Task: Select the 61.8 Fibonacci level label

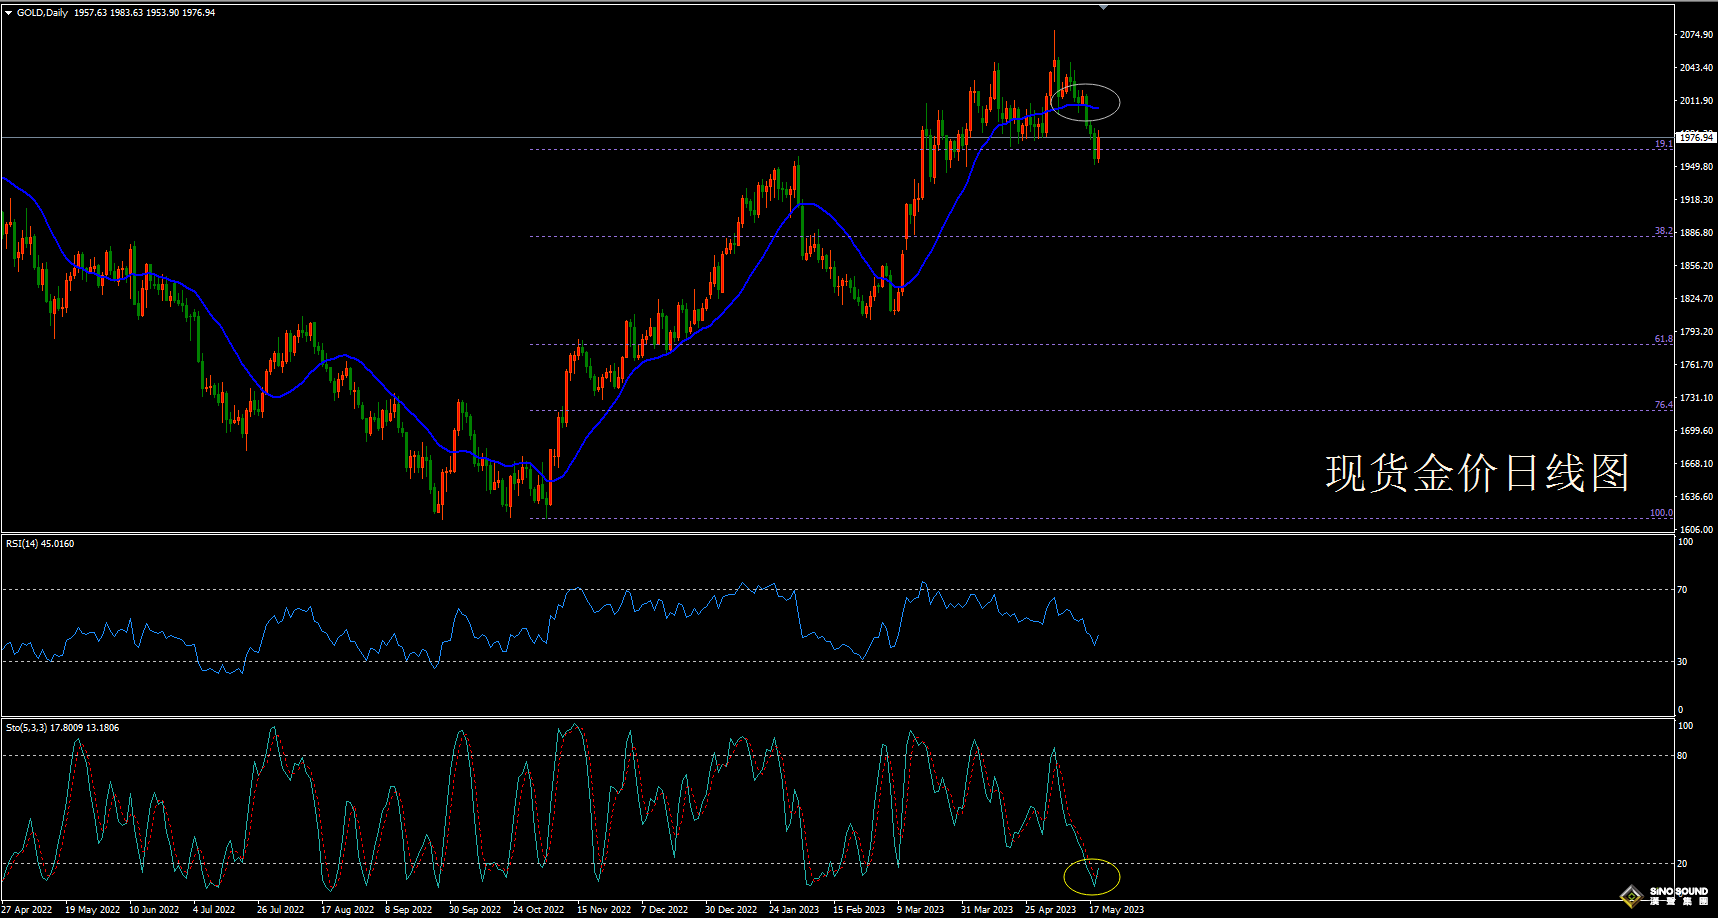Action: (x=1663, y=339)
